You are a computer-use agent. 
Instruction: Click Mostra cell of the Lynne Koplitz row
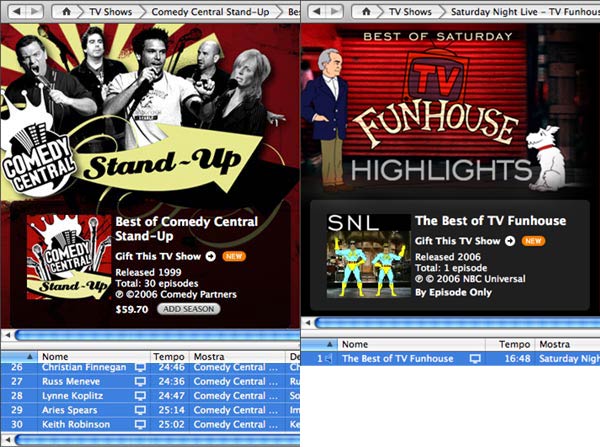(x=236, y=396)
